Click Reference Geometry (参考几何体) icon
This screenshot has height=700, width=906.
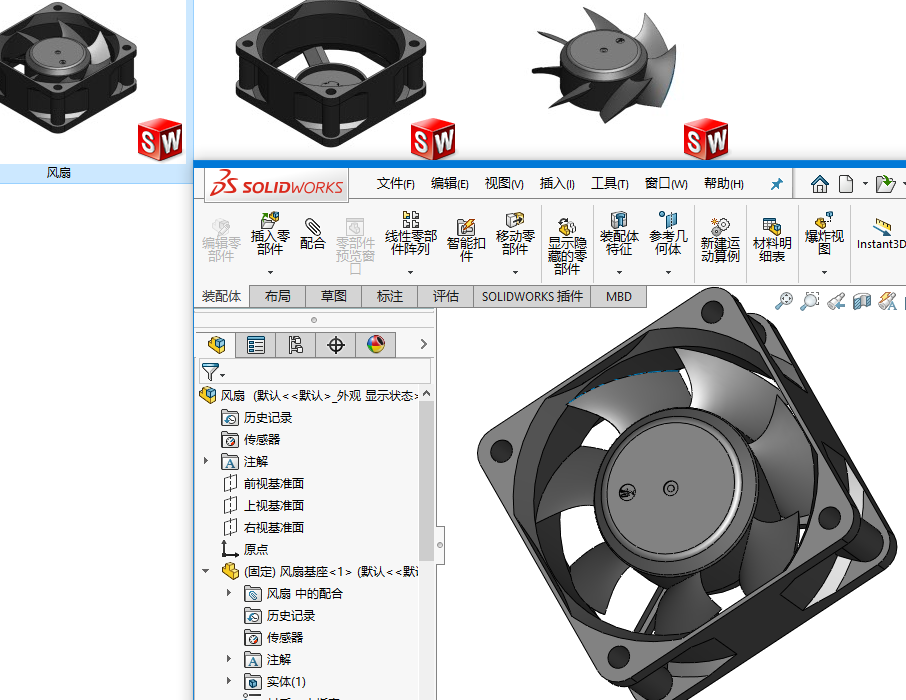pyautogui.click(x=668, y=220)
